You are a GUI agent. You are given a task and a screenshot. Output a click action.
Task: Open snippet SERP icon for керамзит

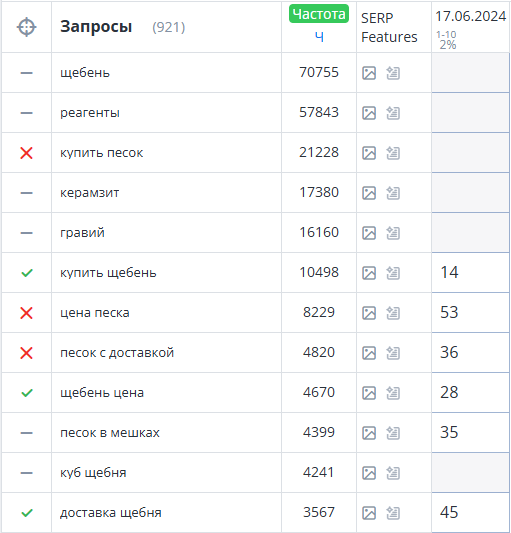pyautogui.click(x=393, y=193)
